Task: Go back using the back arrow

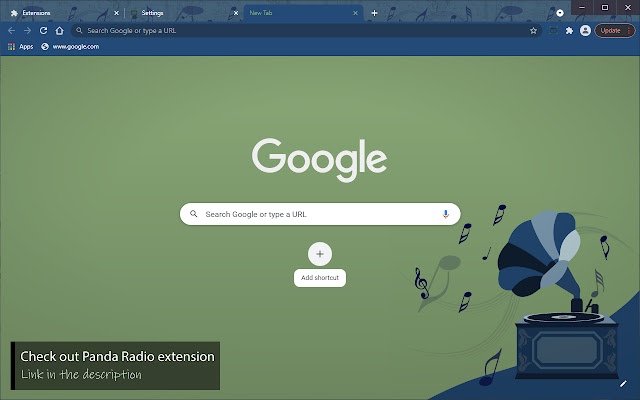Action: point(11,31)
